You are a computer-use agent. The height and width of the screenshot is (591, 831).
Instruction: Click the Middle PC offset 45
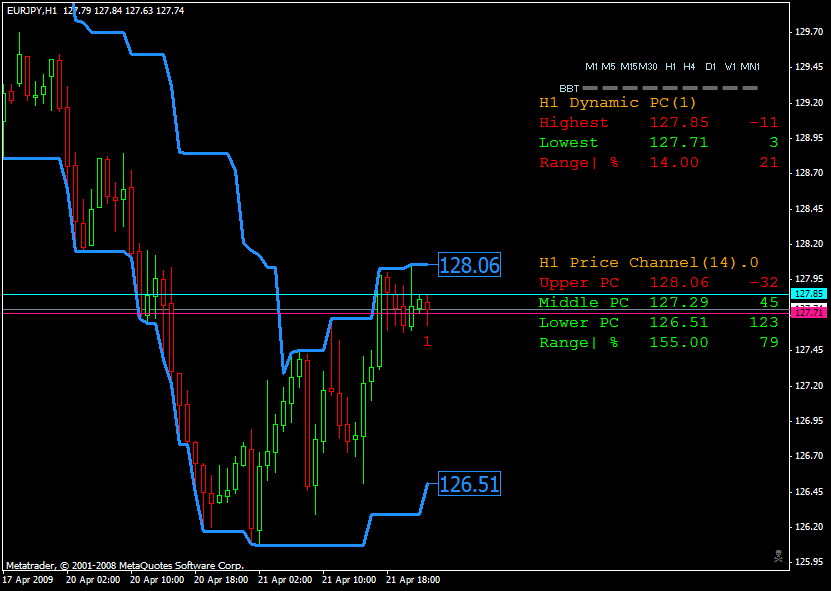tap(769, 303)
